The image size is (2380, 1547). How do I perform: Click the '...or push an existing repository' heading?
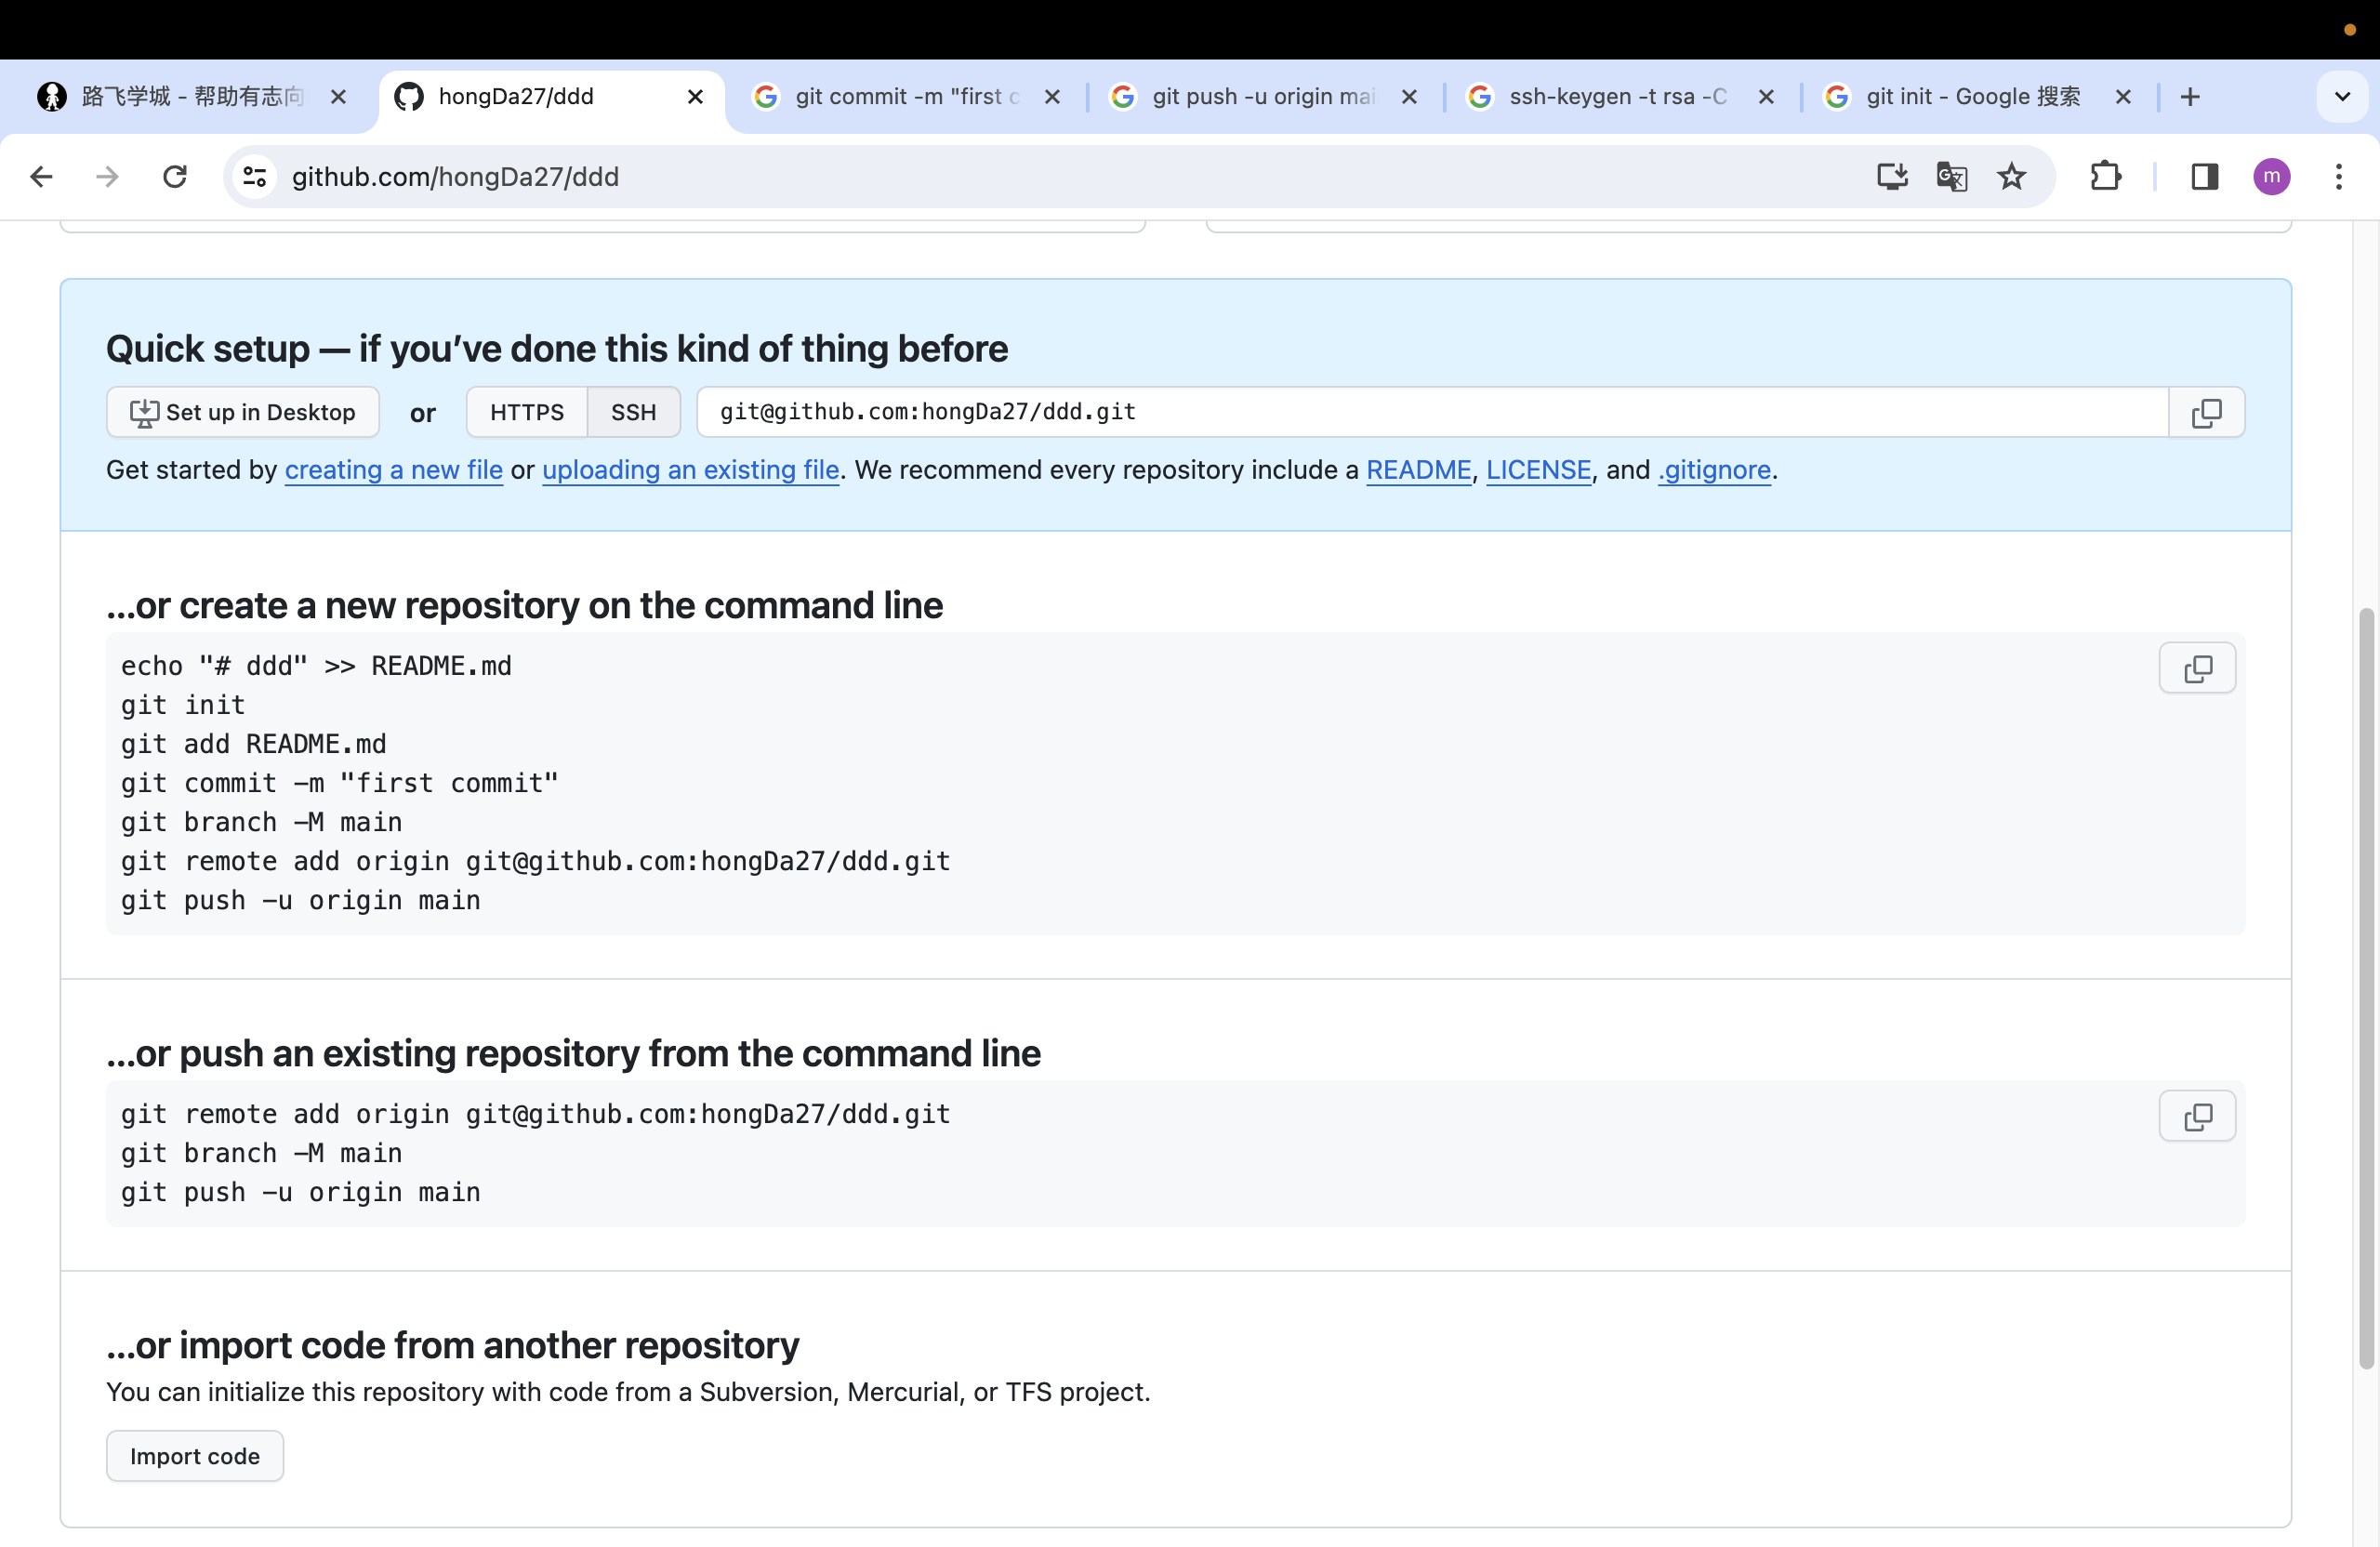574,1054
